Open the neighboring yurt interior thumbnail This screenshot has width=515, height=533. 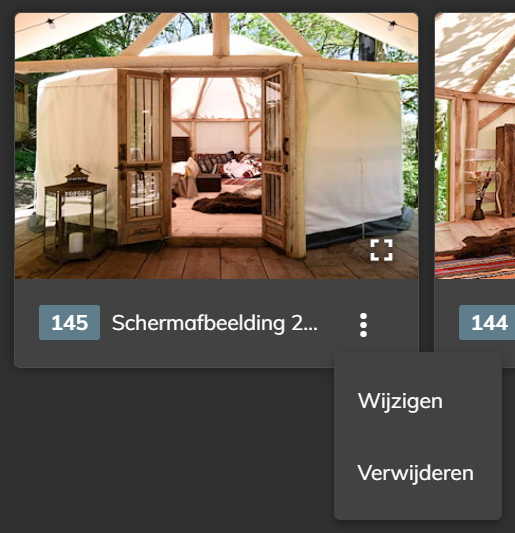click(475, 146)
